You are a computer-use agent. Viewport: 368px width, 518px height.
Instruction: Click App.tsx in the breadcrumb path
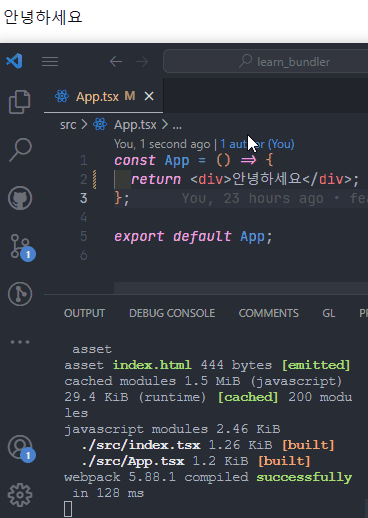point(135,125)
